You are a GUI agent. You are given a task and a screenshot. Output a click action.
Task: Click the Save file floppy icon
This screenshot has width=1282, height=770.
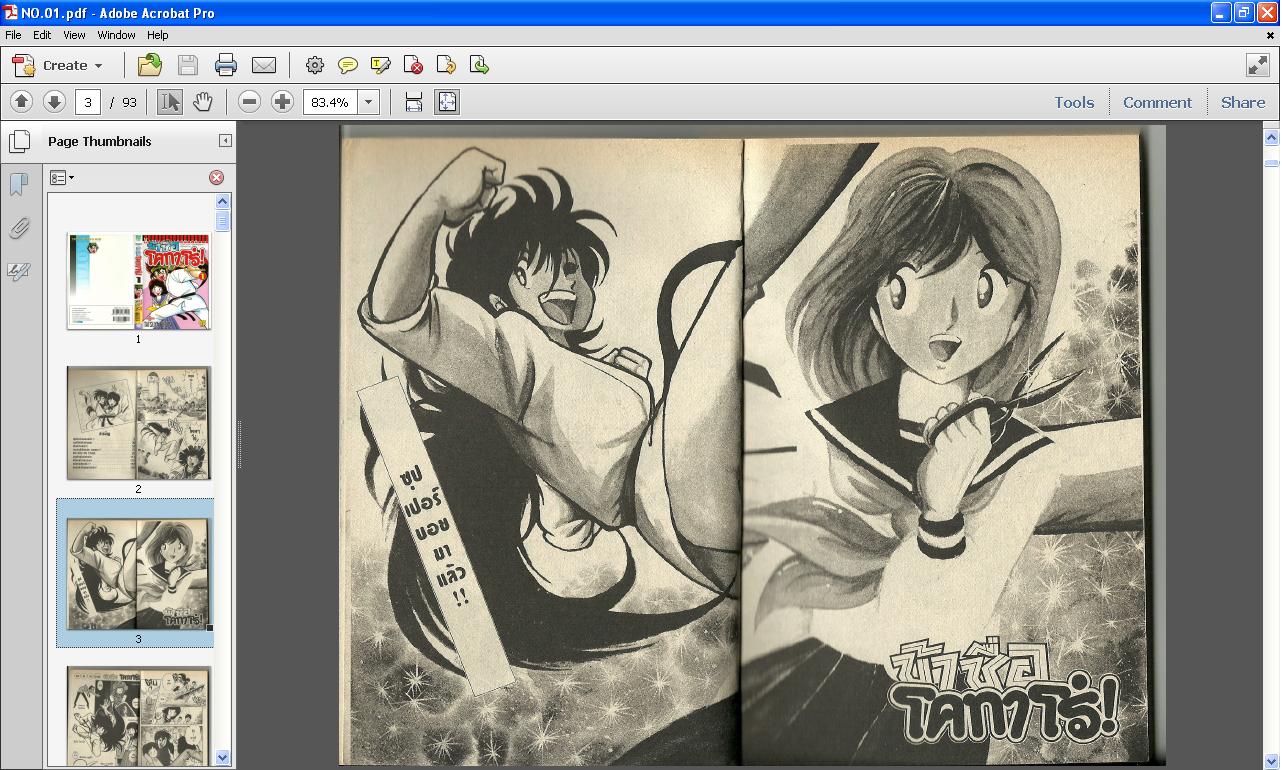click(188, 65)
